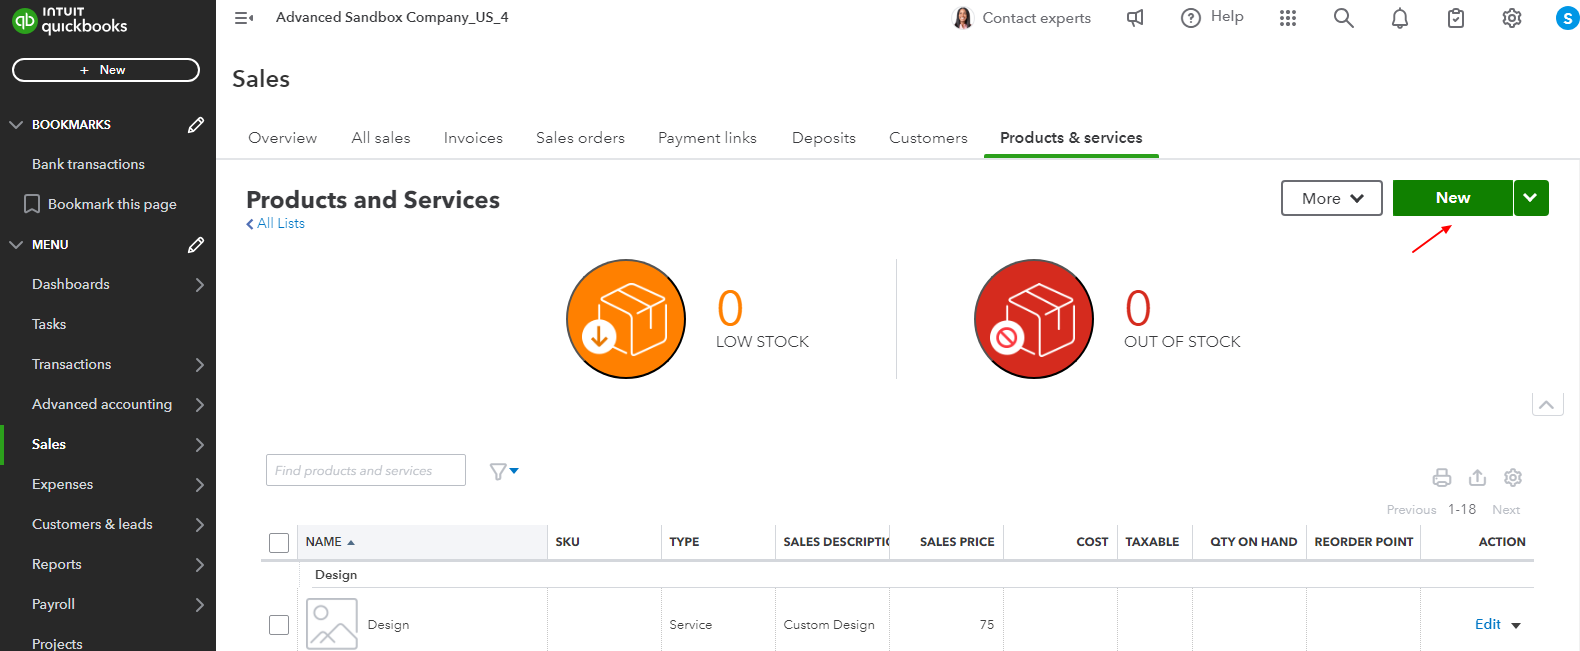Click the megaphone announcements icon
The image size is (1580, 651).
1135,18
